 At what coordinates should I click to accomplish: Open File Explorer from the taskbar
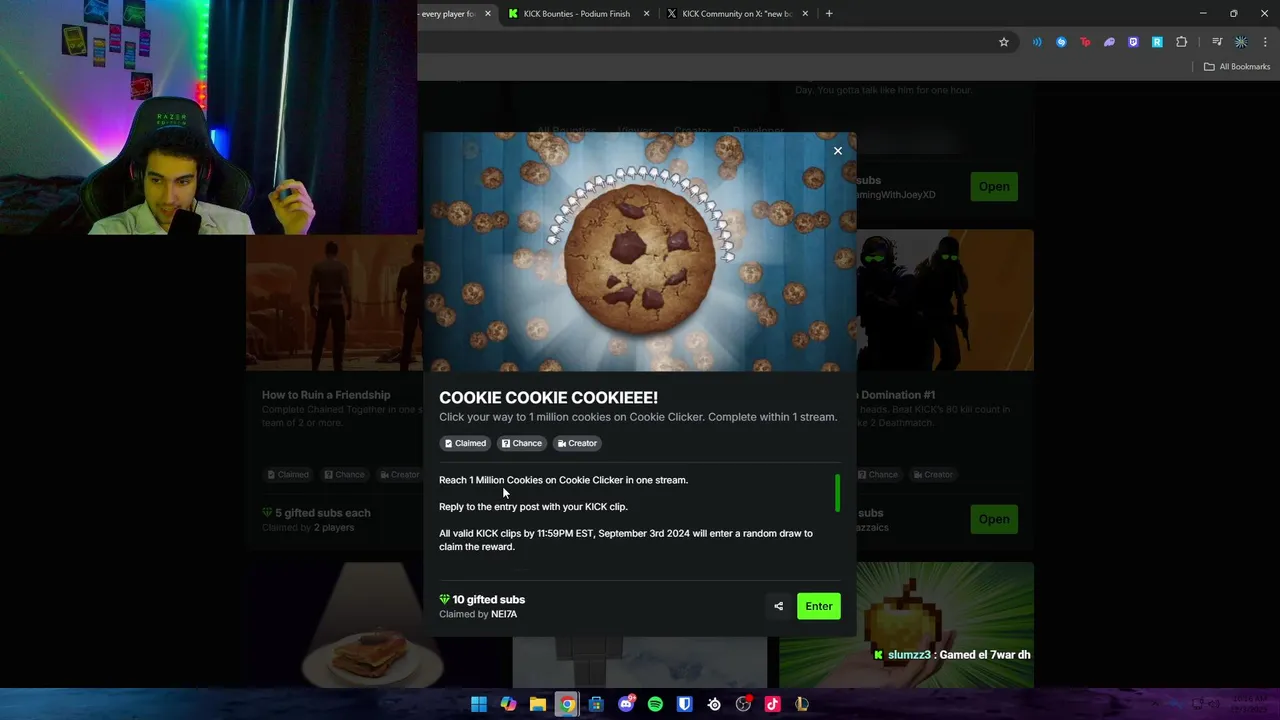point(538,704)
